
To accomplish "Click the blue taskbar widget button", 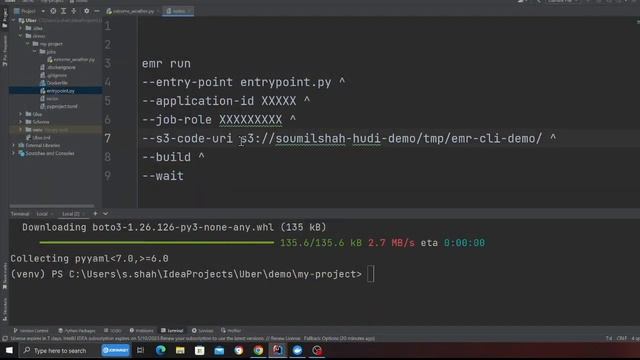I will pos(116,350).
